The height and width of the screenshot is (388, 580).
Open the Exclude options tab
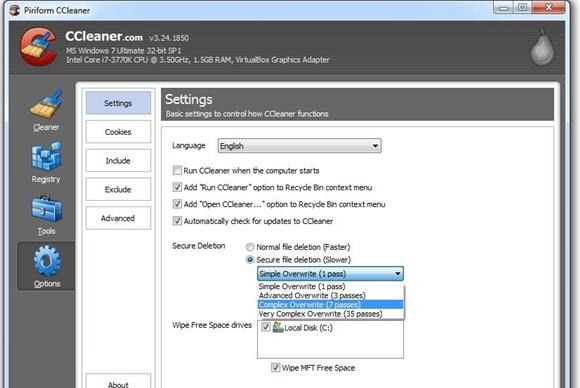(x=118, y=189)
